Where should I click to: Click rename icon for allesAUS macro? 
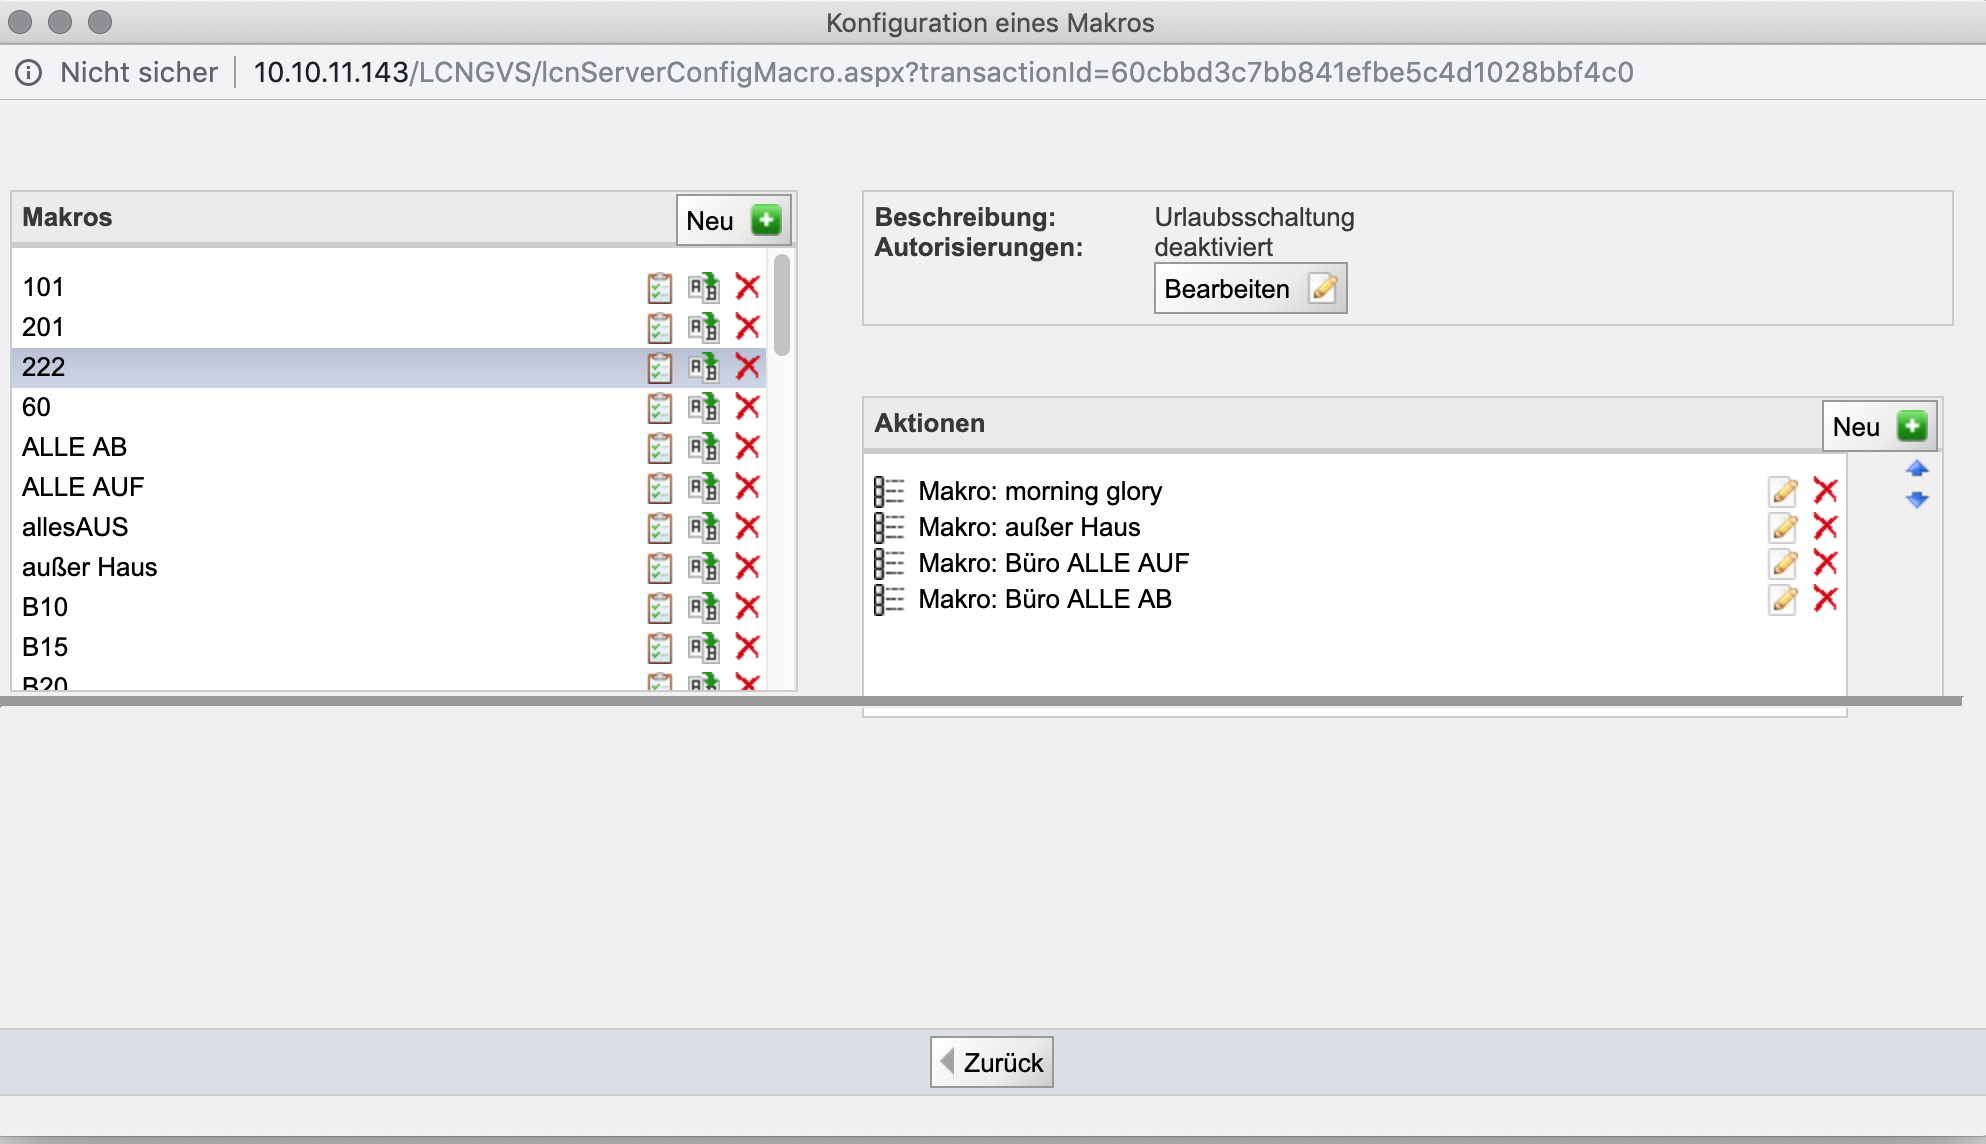pos(703,527)
